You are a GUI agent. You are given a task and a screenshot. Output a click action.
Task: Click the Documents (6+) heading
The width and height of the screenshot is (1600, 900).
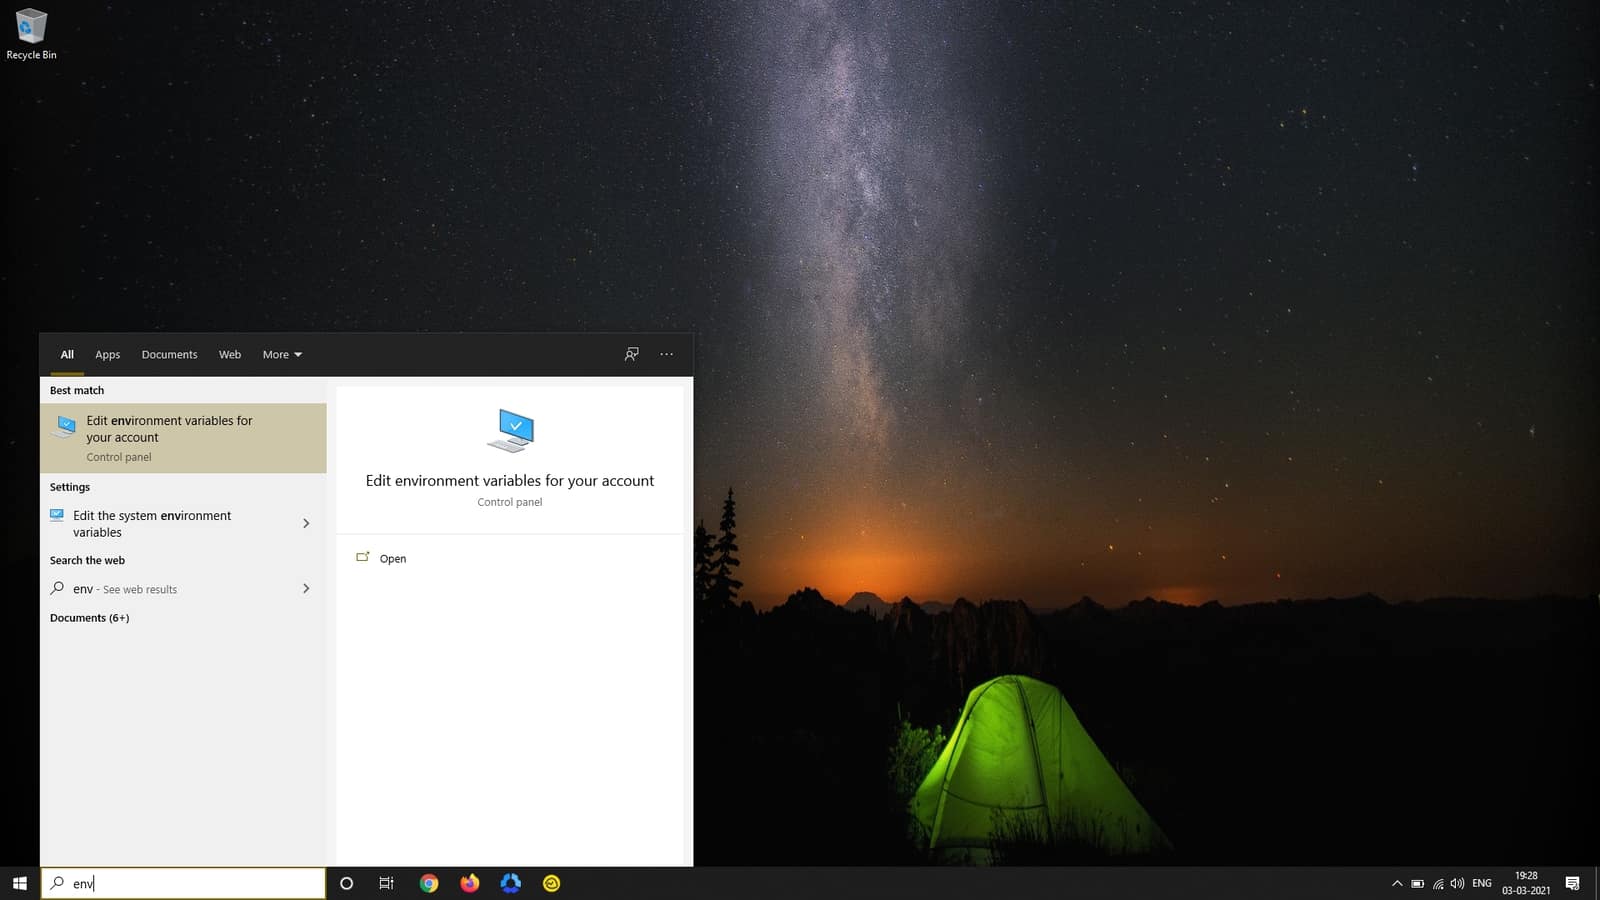[x=90, y=618]
